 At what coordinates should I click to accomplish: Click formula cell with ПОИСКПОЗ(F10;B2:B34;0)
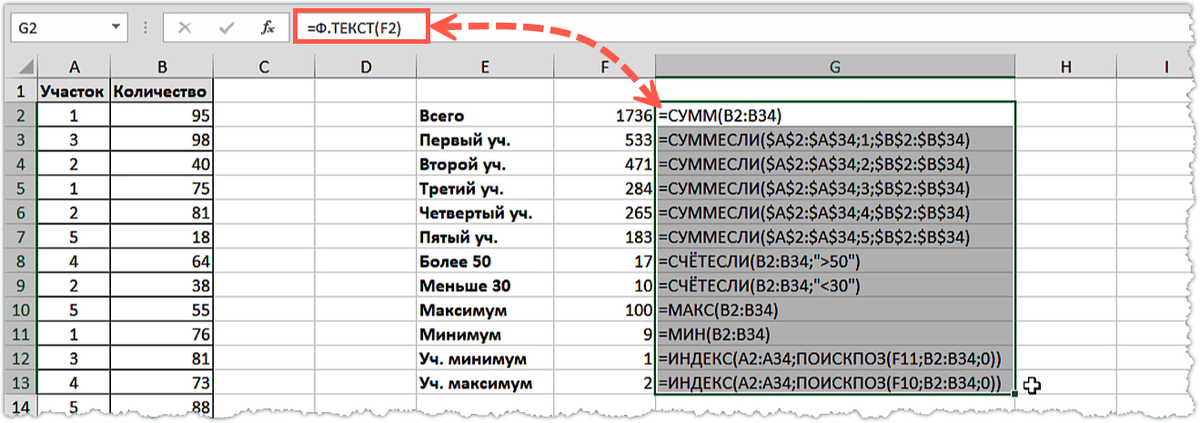pyautogui.click(x=835, y=383)
